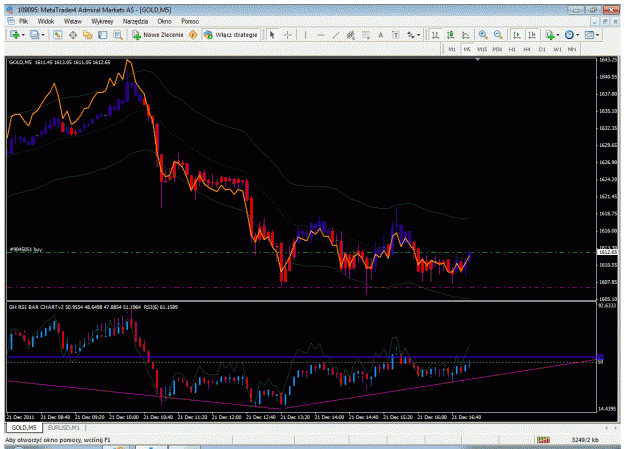This screenshot has height=449, width=625.
Task: Click the active M5 timeframe button
Action: click(x=467, y=49)
